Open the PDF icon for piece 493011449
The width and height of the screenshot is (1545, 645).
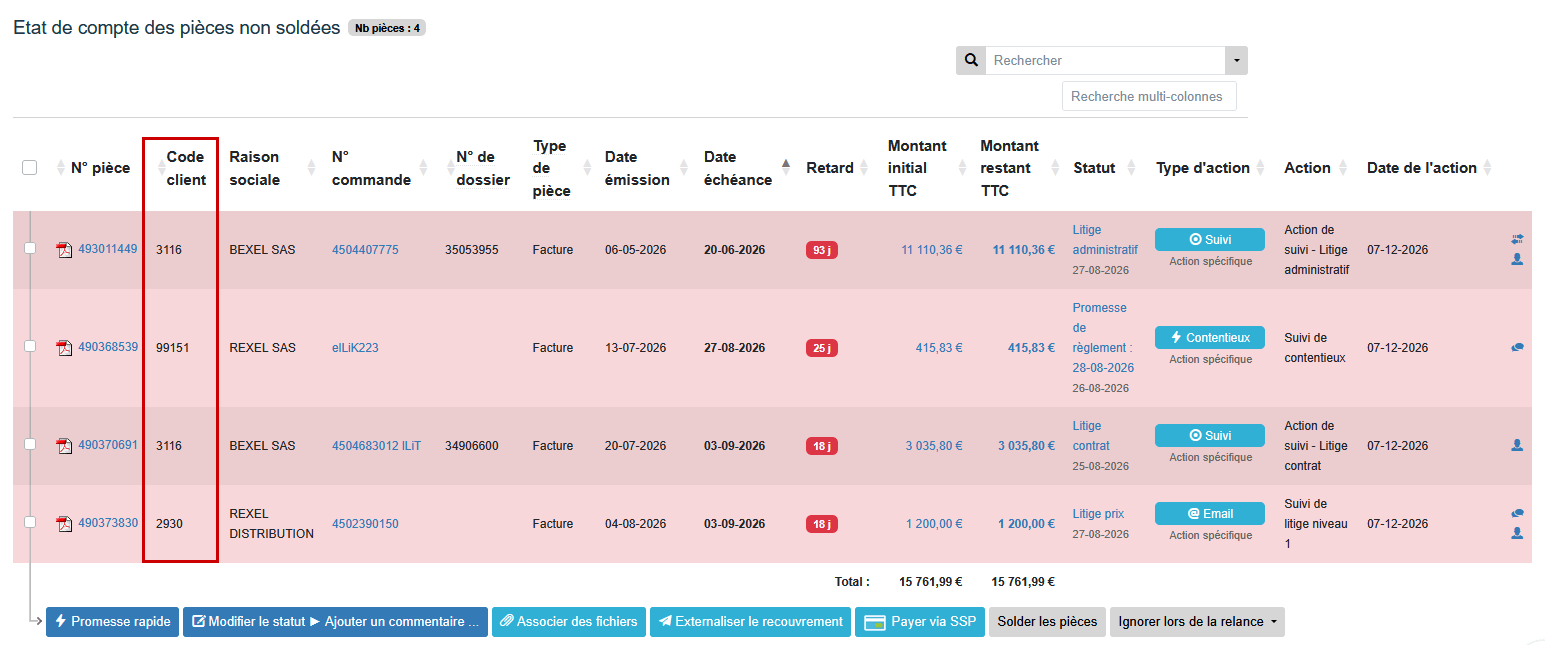pos(65,250)
